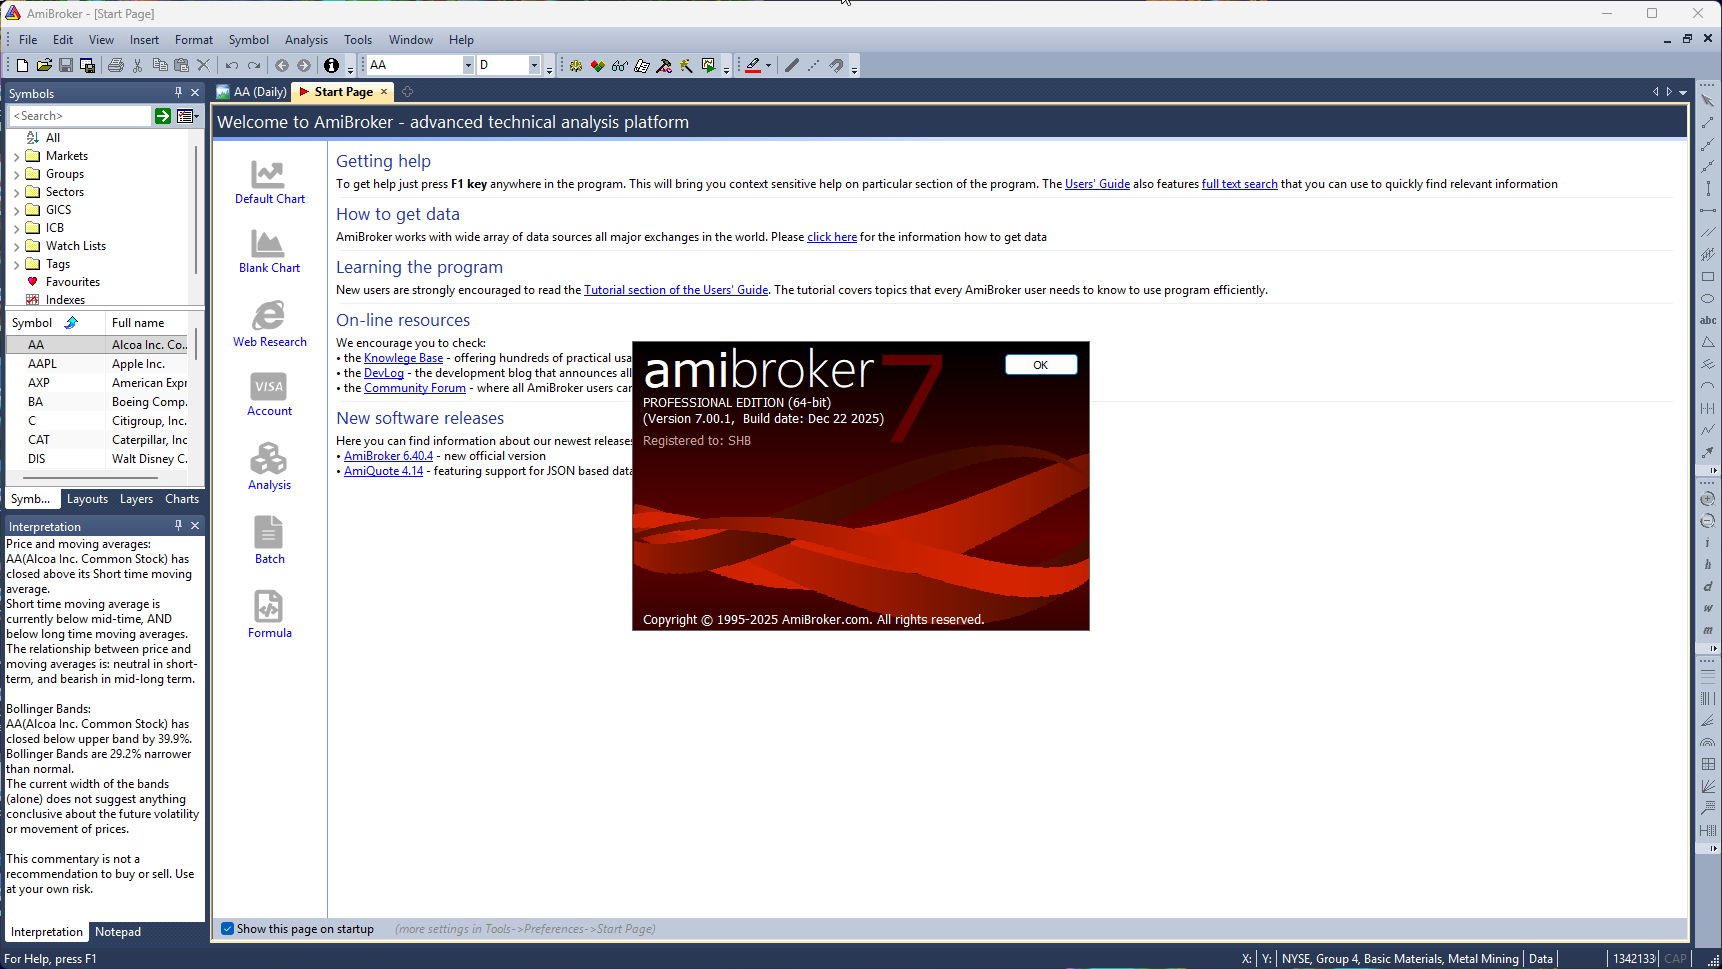Open the interval D dropdown

[534, 65]
